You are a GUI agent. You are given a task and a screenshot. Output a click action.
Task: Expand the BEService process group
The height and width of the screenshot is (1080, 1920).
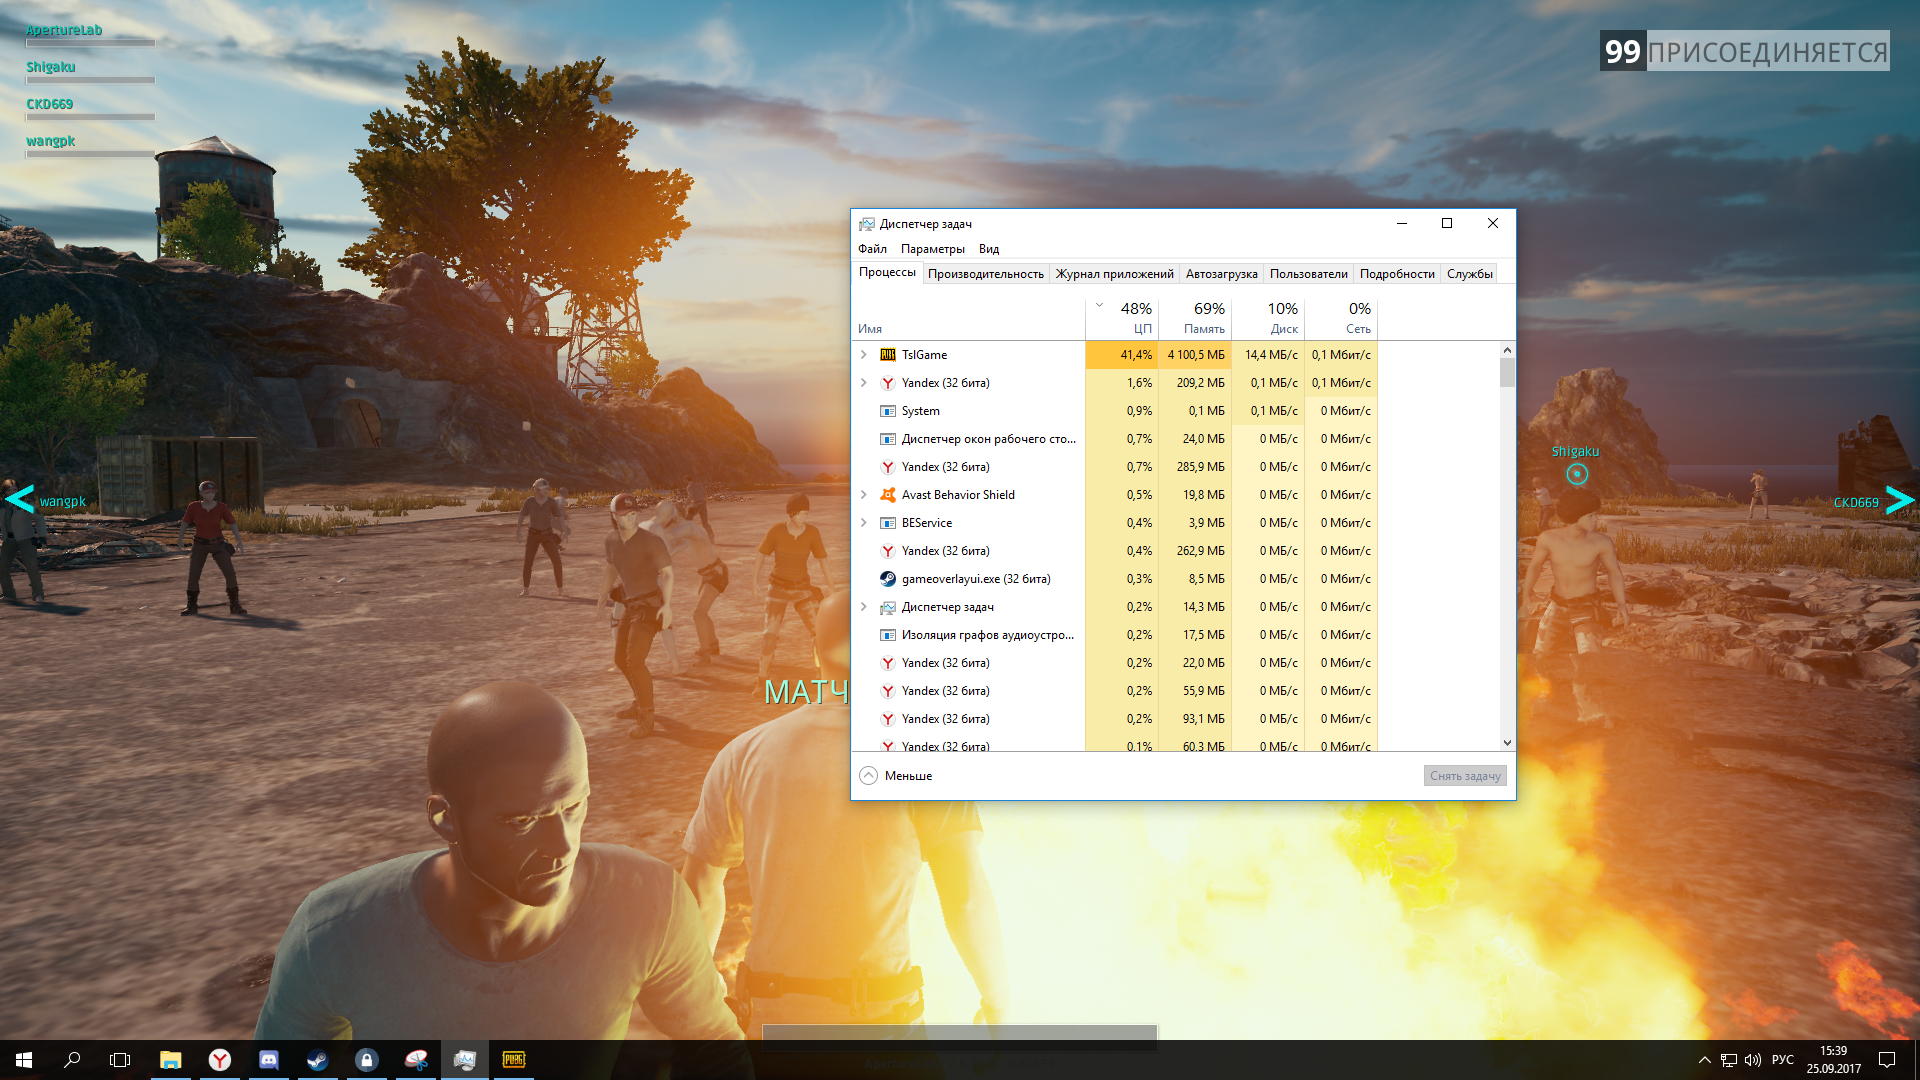click(864, 523)
